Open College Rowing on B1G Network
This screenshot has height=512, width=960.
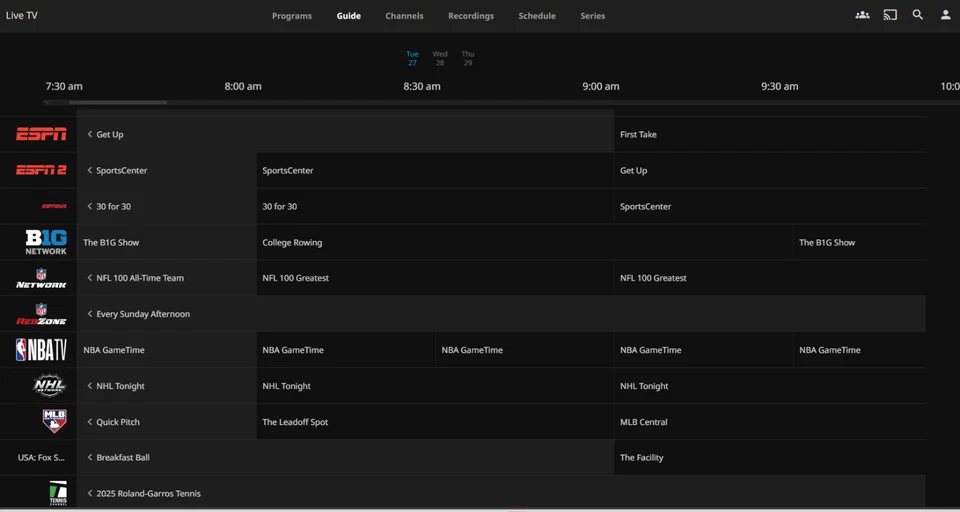pyautogui.click(x=525, y=242)
